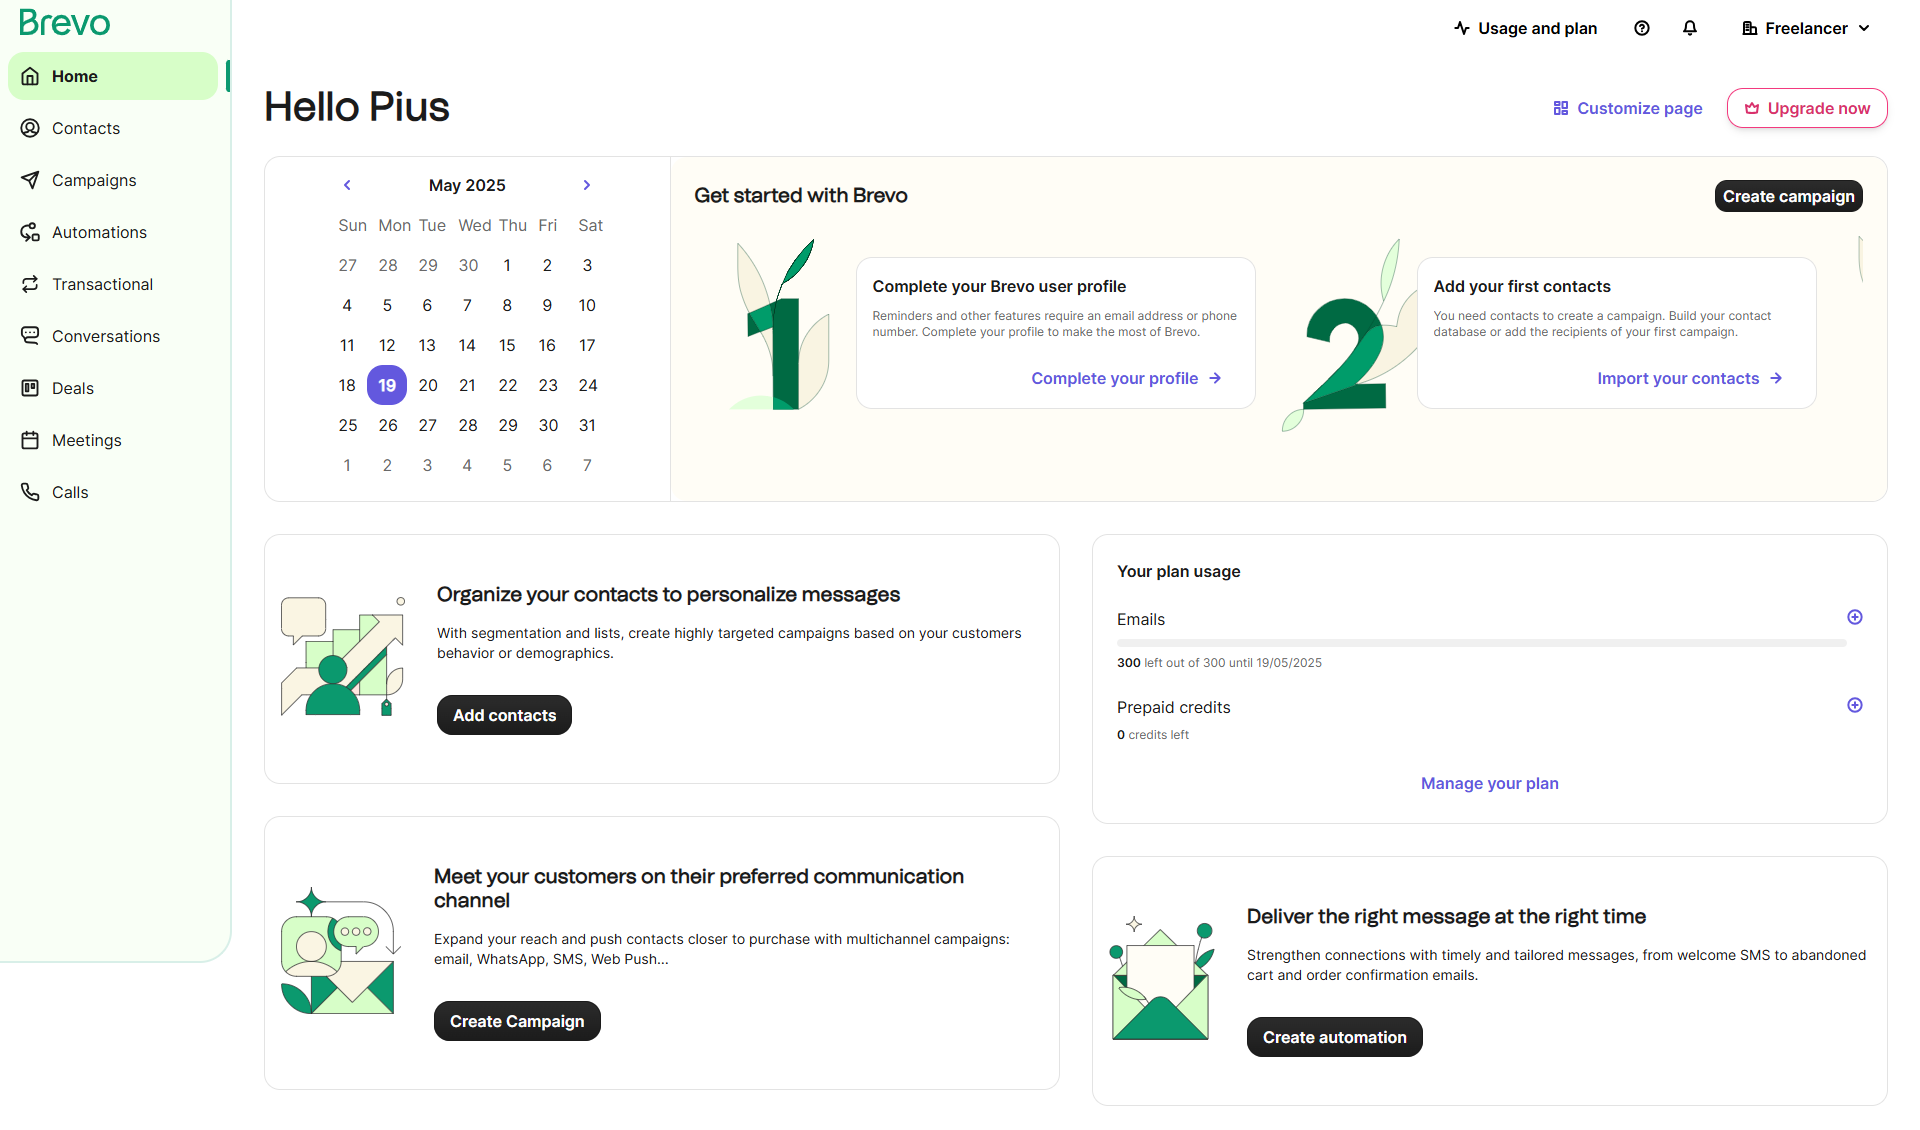Open Campaigns from the sidebar
Image resolution: width=1920 pixels, height=1130 pixels.
tap(113, 180)
